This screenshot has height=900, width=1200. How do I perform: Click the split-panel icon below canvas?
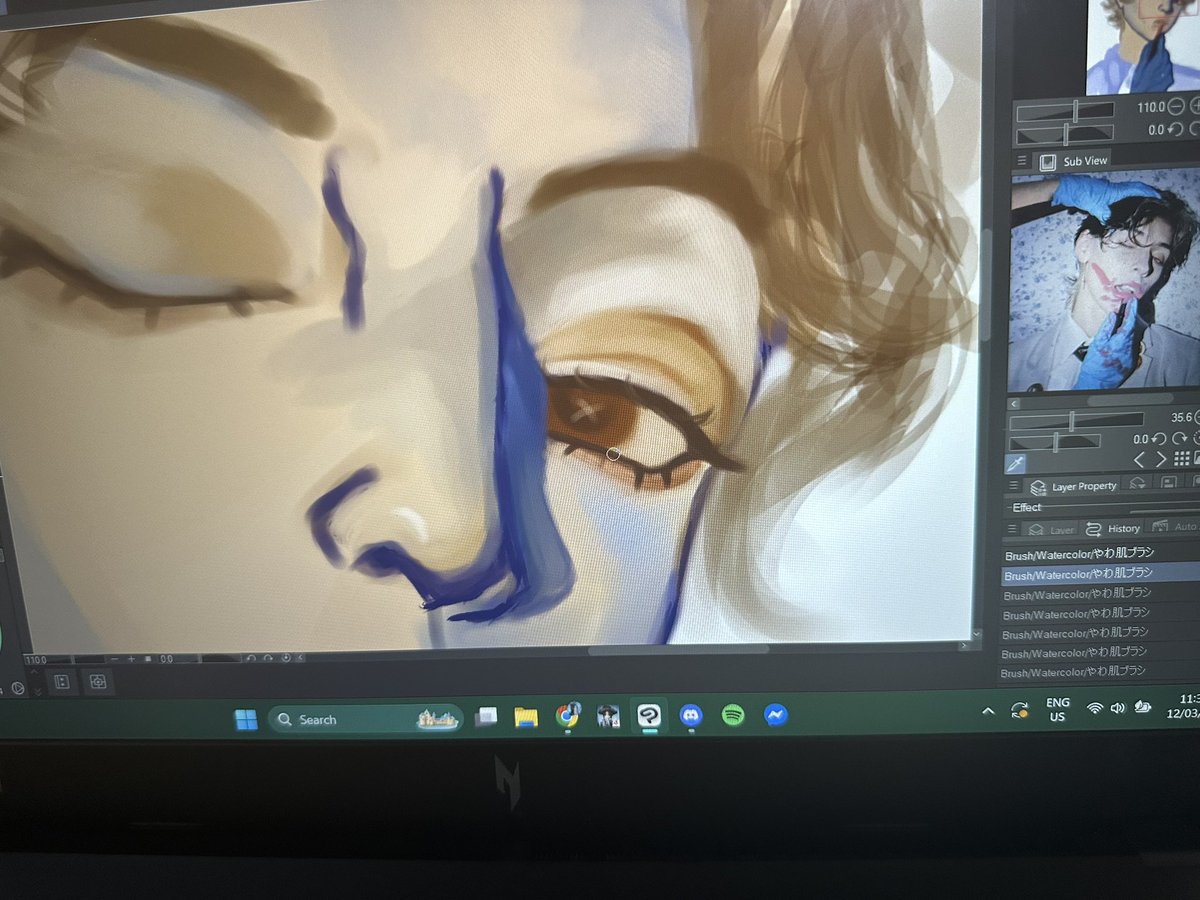[x=62, y=682]
